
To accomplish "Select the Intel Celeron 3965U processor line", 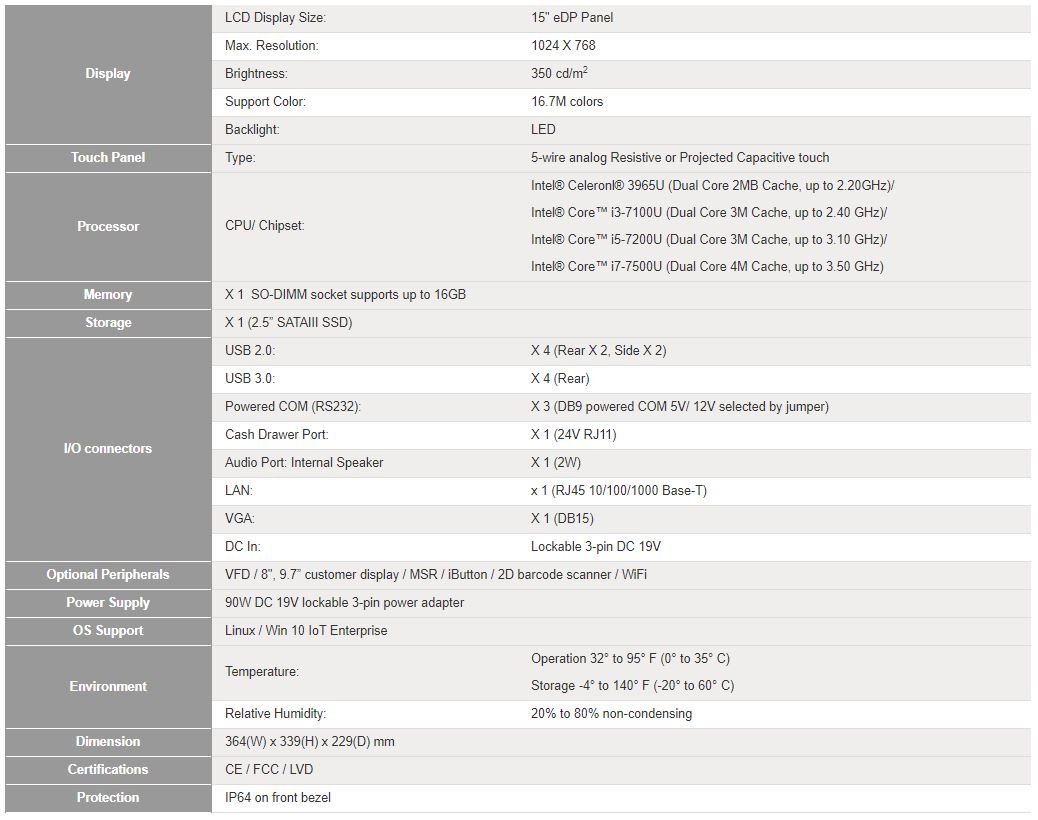I will coord(712,186).
